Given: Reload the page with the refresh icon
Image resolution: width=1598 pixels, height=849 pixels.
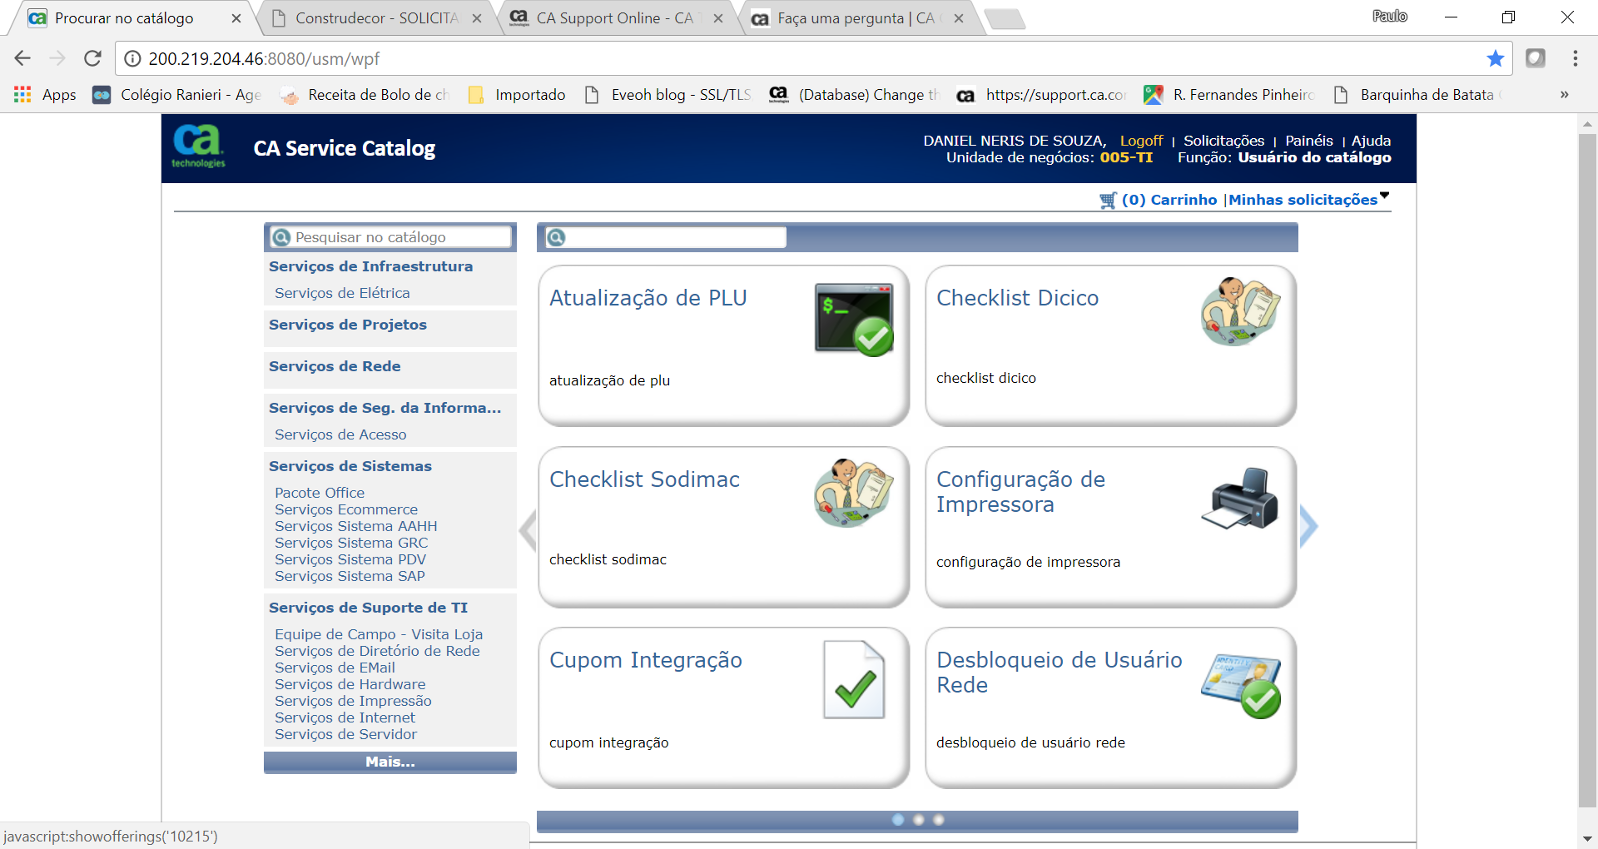Looking at the screenshot, I should (x=93, y=59).
